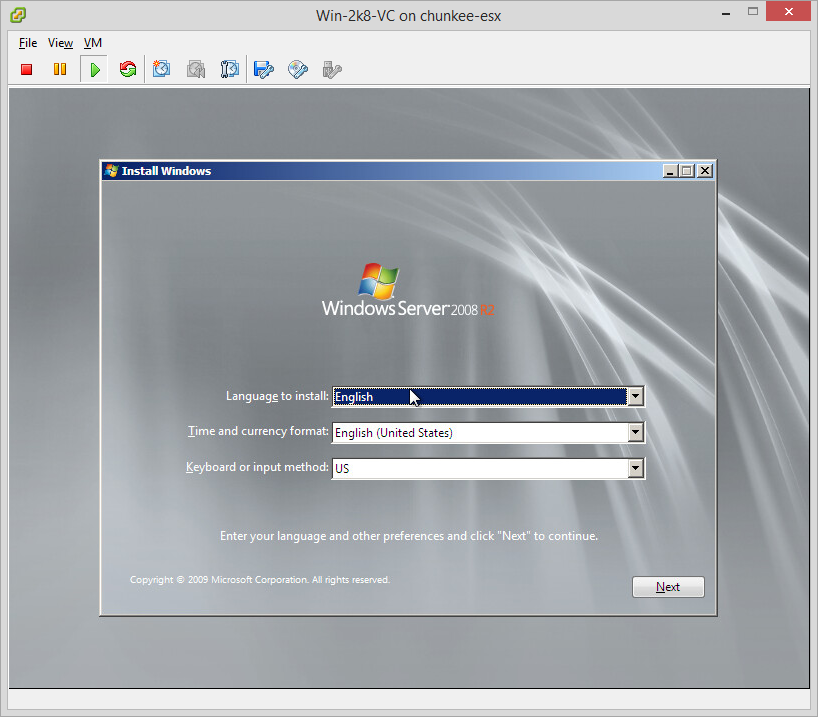Click the vSphere icon in title bar
Image resolution: width=818 pixels, height=717 pixels.
18,16
